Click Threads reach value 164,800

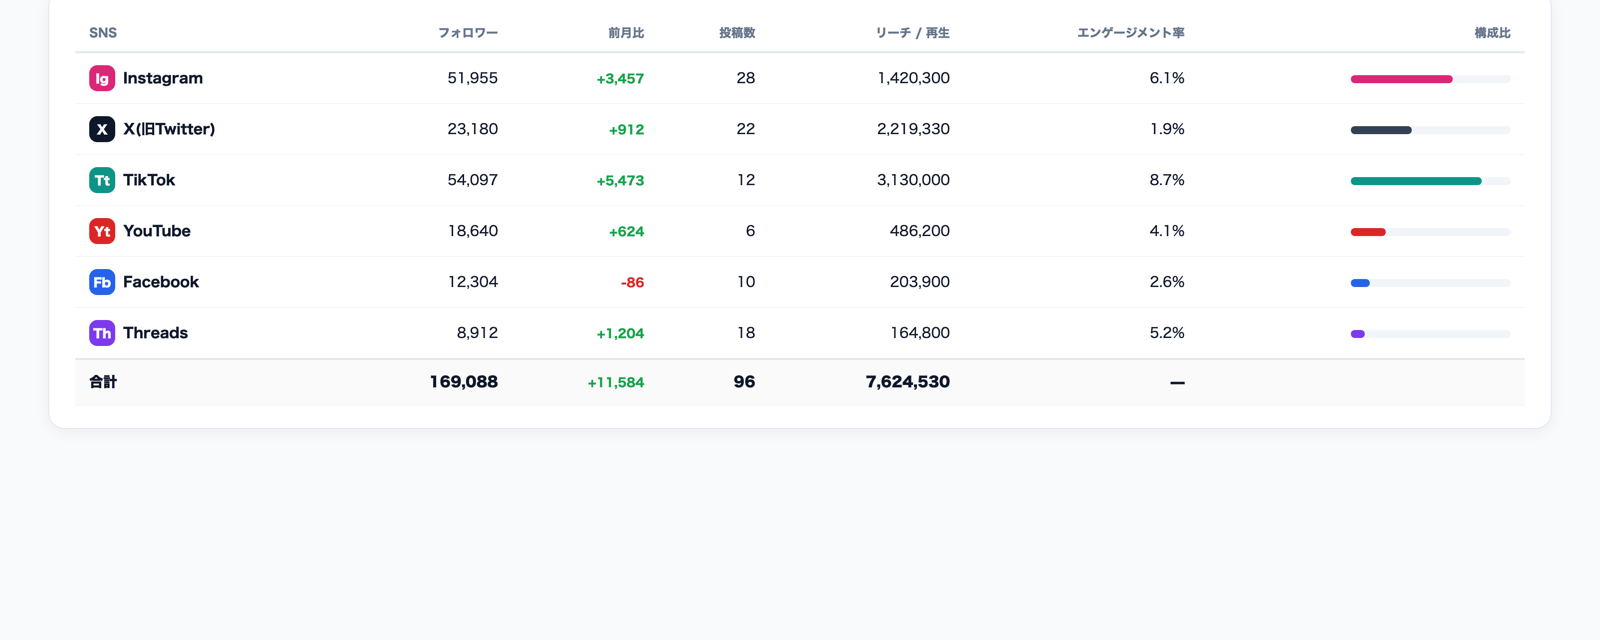[x=920, y=333]
